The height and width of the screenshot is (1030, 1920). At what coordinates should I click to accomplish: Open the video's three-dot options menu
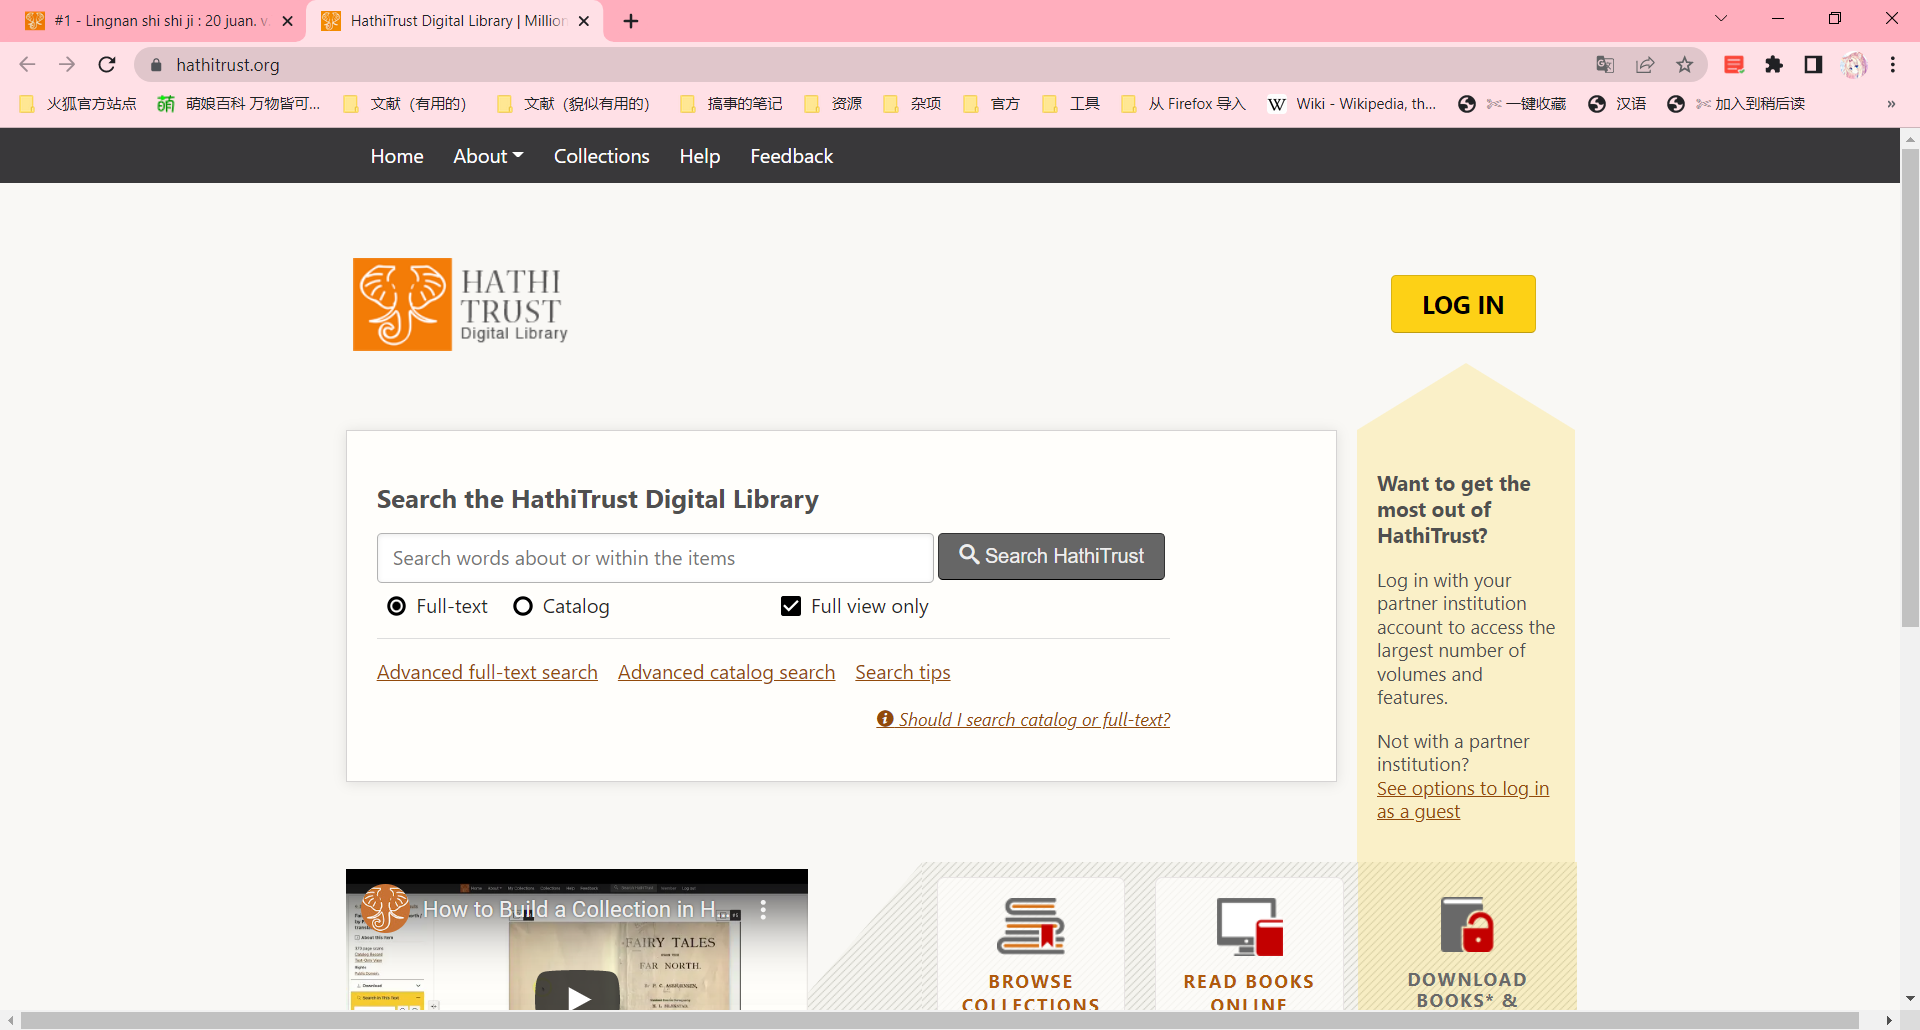click(763, 909)
